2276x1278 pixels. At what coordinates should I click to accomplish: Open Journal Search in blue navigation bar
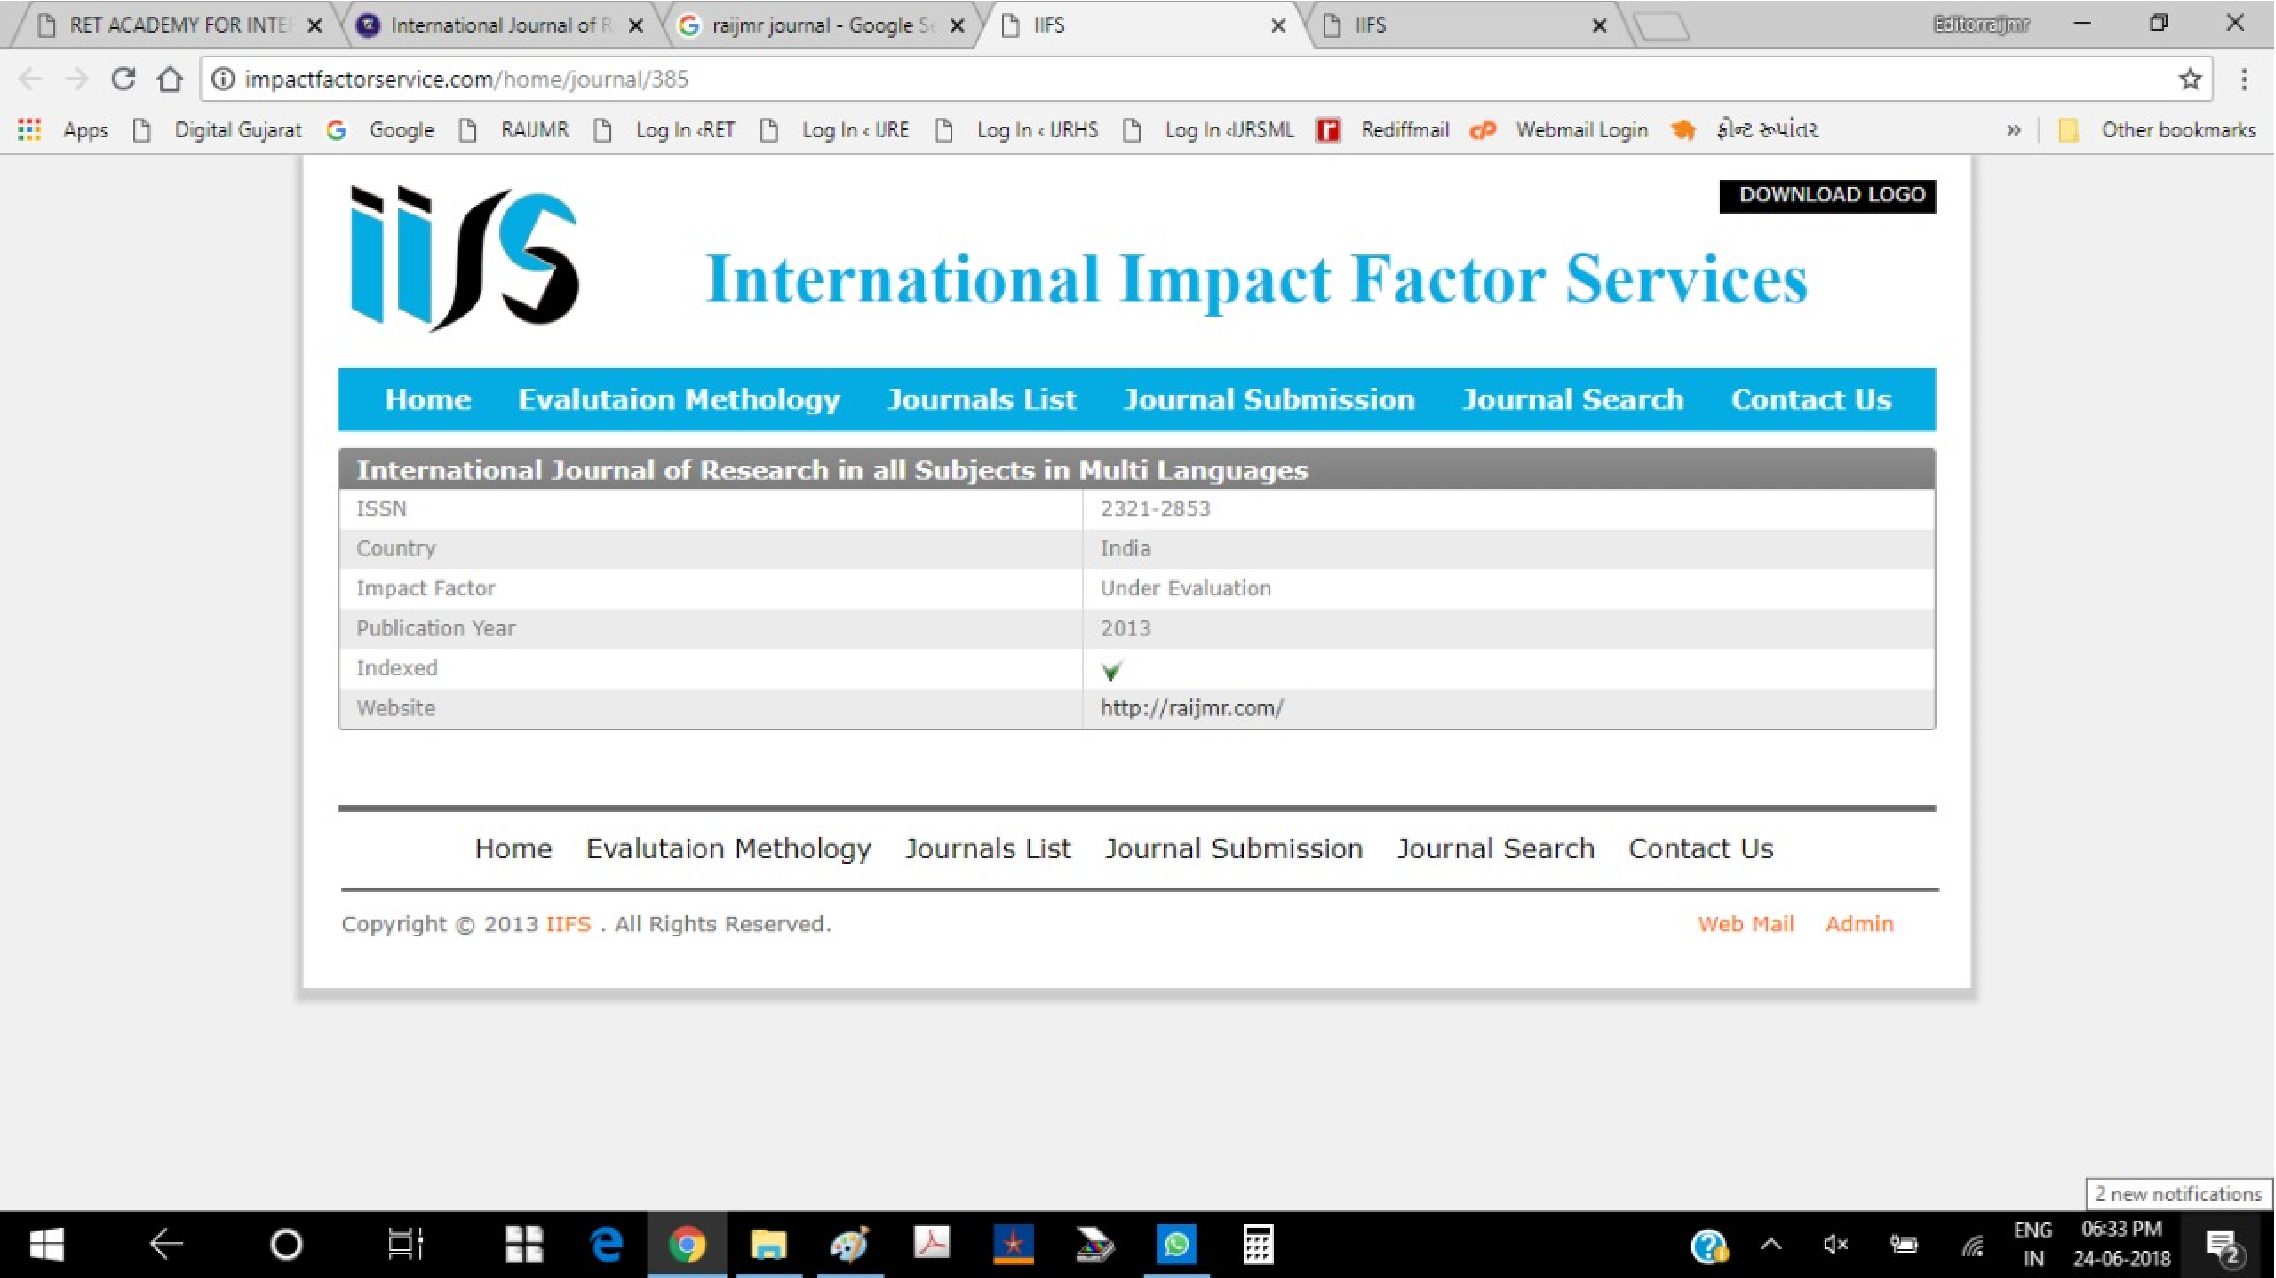pyautogui.click(x=1572, y=400)
